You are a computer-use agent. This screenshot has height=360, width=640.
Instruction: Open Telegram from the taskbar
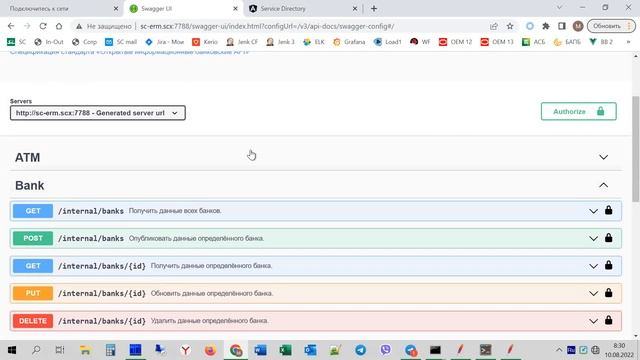point(360,350)
